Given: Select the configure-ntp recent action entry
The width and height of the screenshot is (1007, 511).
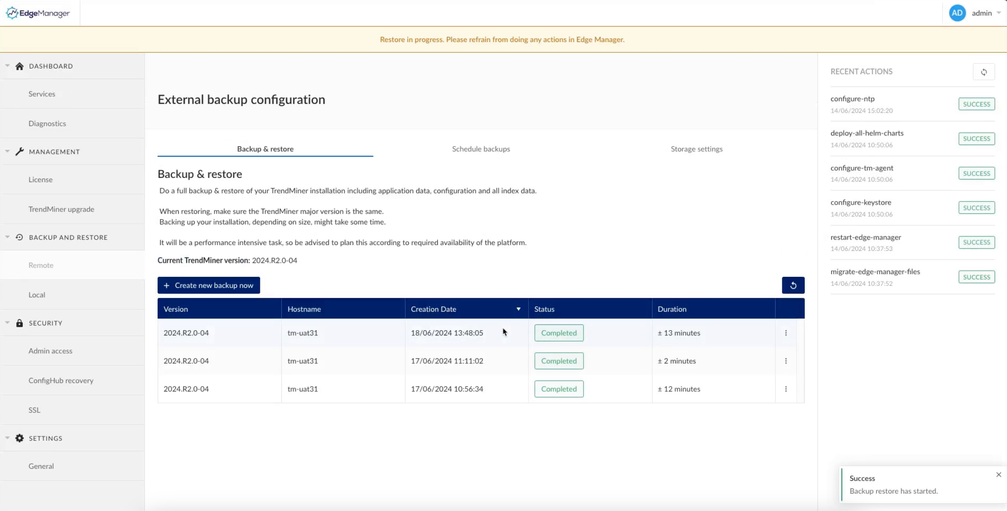Looking at the screenshot, I should (853, 99).
